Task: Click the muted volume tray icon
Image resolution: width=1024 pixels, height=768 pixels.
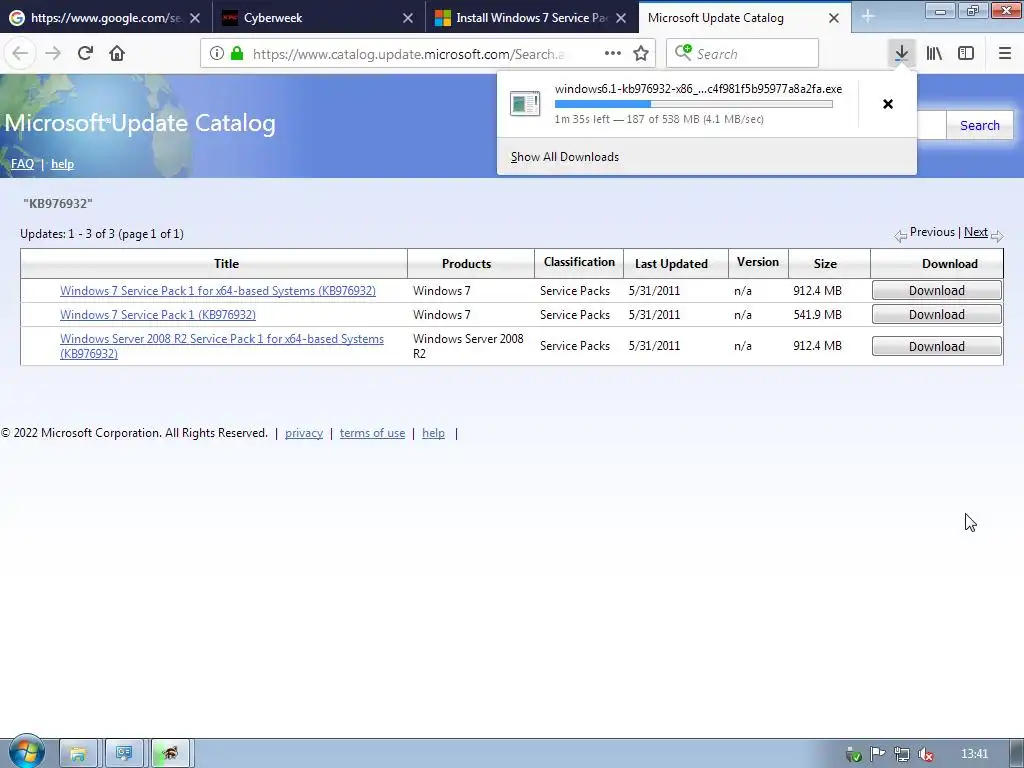Action: (x=925, y=754)
